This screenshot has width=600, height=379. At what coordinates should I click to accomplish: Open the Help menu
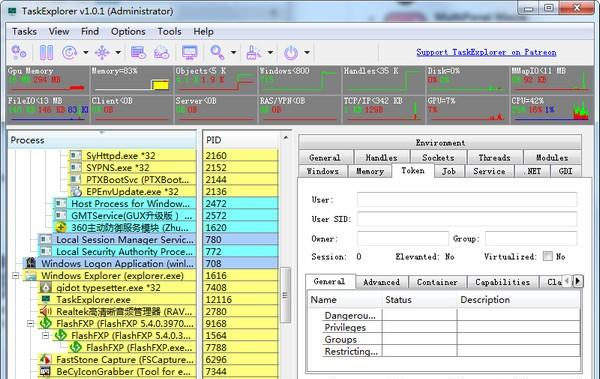coord(203,31)
